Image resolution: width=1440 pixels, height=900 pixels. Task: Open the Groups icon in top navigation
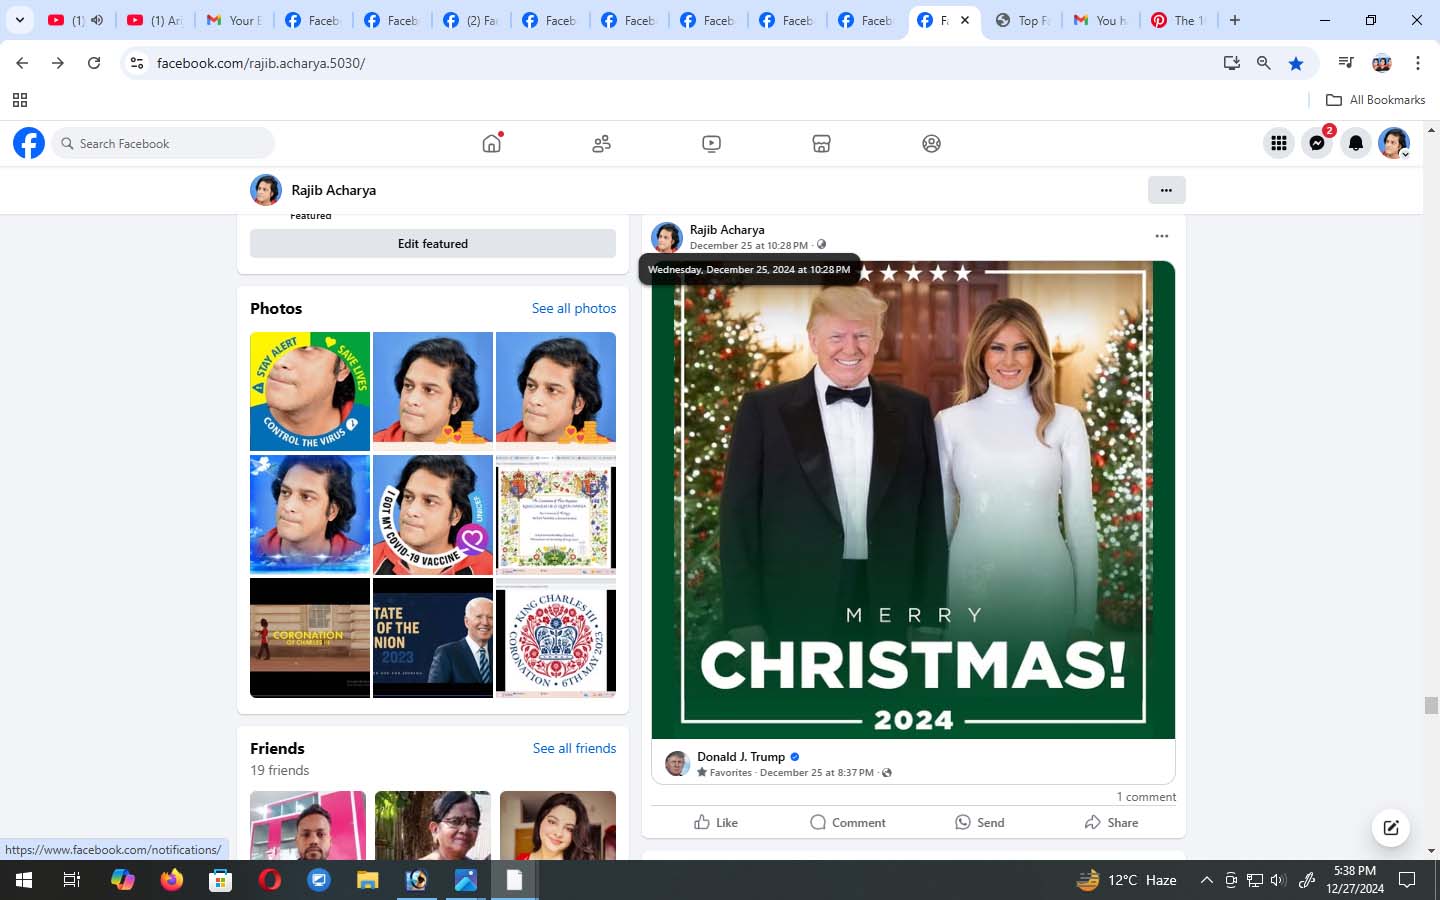point(931,143)
